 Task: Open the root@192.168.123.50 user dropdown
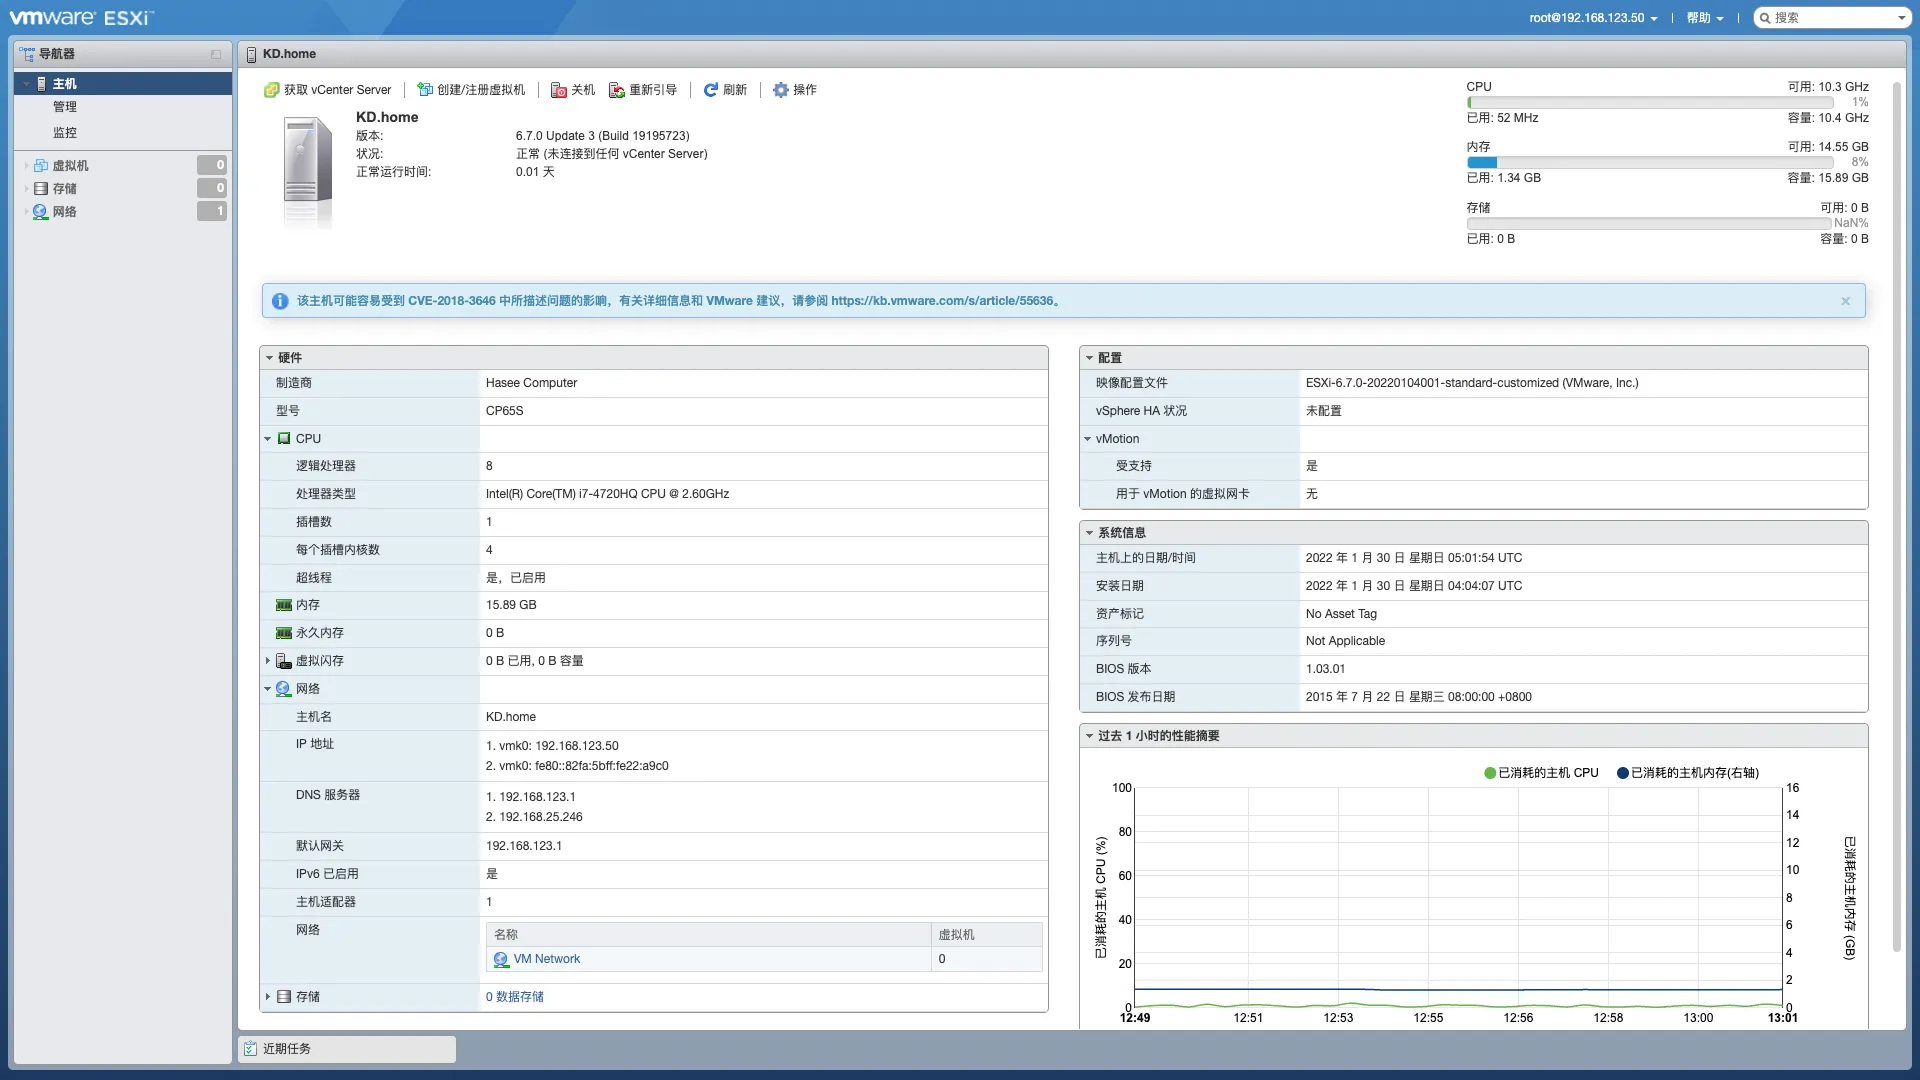pos(1593,18)
